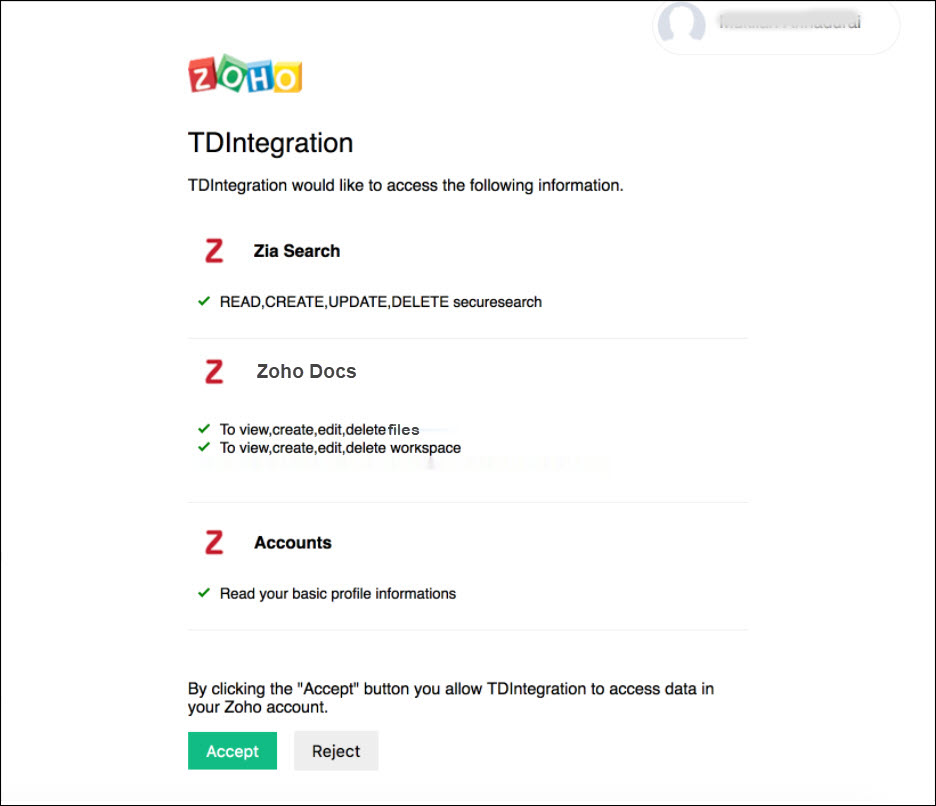Click the Zoho logo
The width and height of the screenshot is (936, 806).
point(245,76)
